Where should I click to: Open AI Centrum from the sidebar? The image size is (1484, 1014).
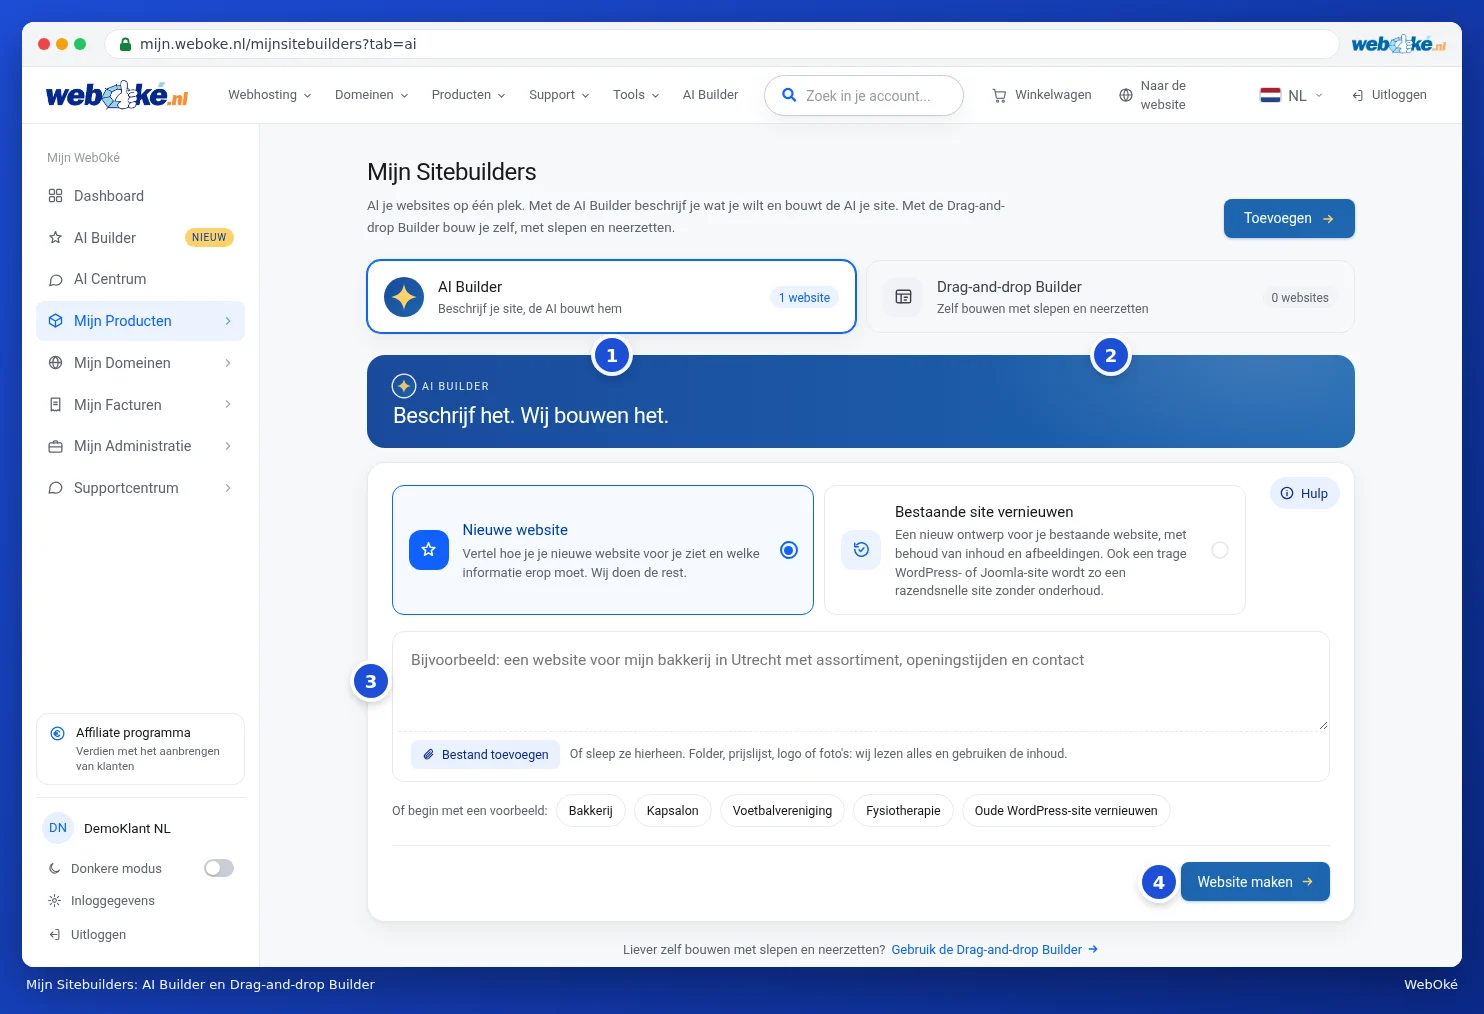click(140, 279)
